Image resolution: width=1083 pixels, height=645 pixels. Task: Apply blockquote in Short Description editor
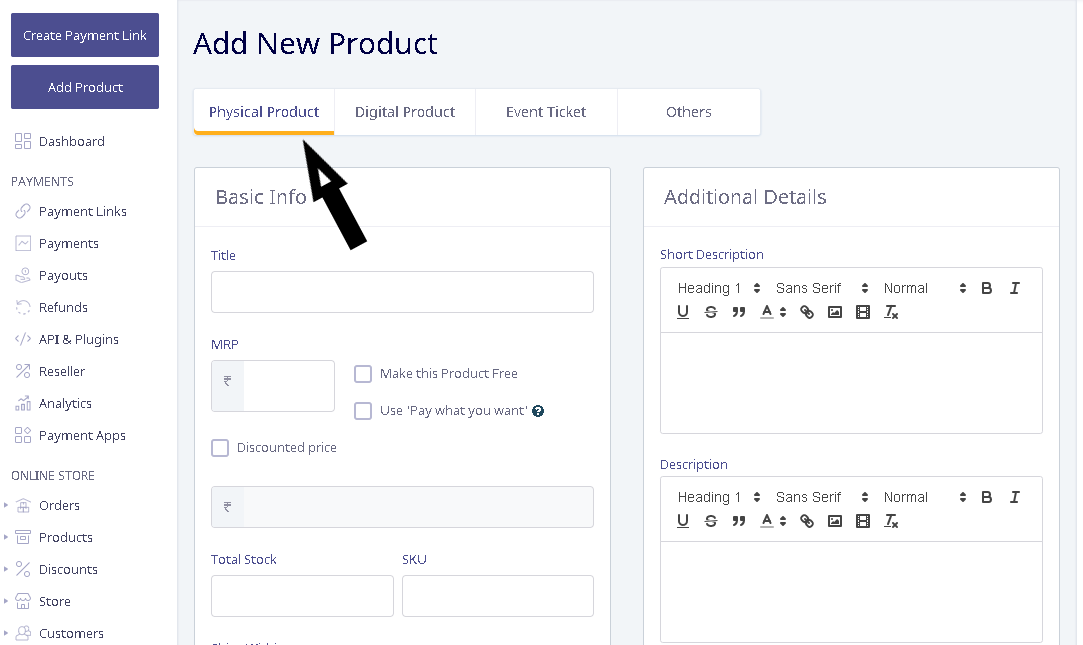(738, 312)
